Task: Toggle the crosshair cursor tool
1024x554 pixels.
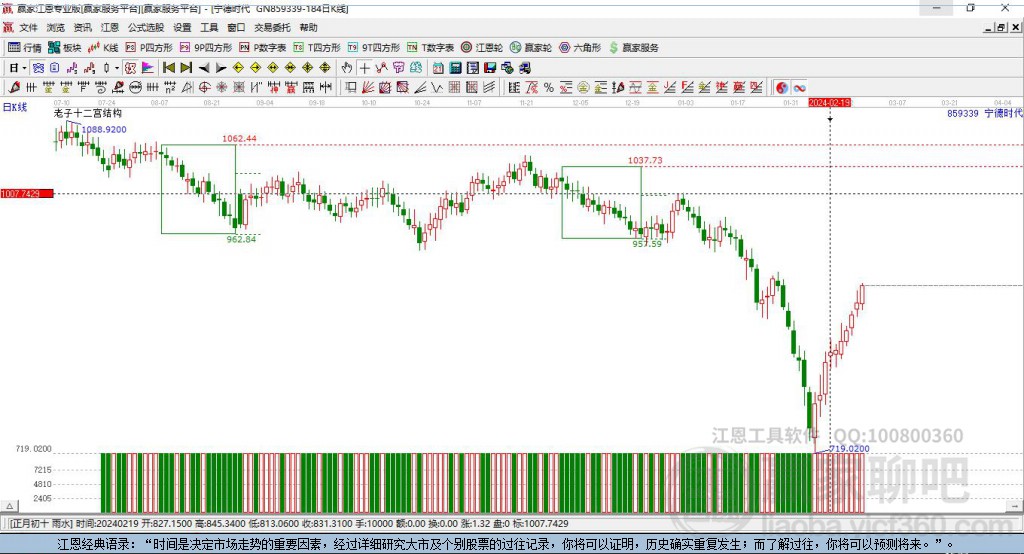Action: point(364,68)
